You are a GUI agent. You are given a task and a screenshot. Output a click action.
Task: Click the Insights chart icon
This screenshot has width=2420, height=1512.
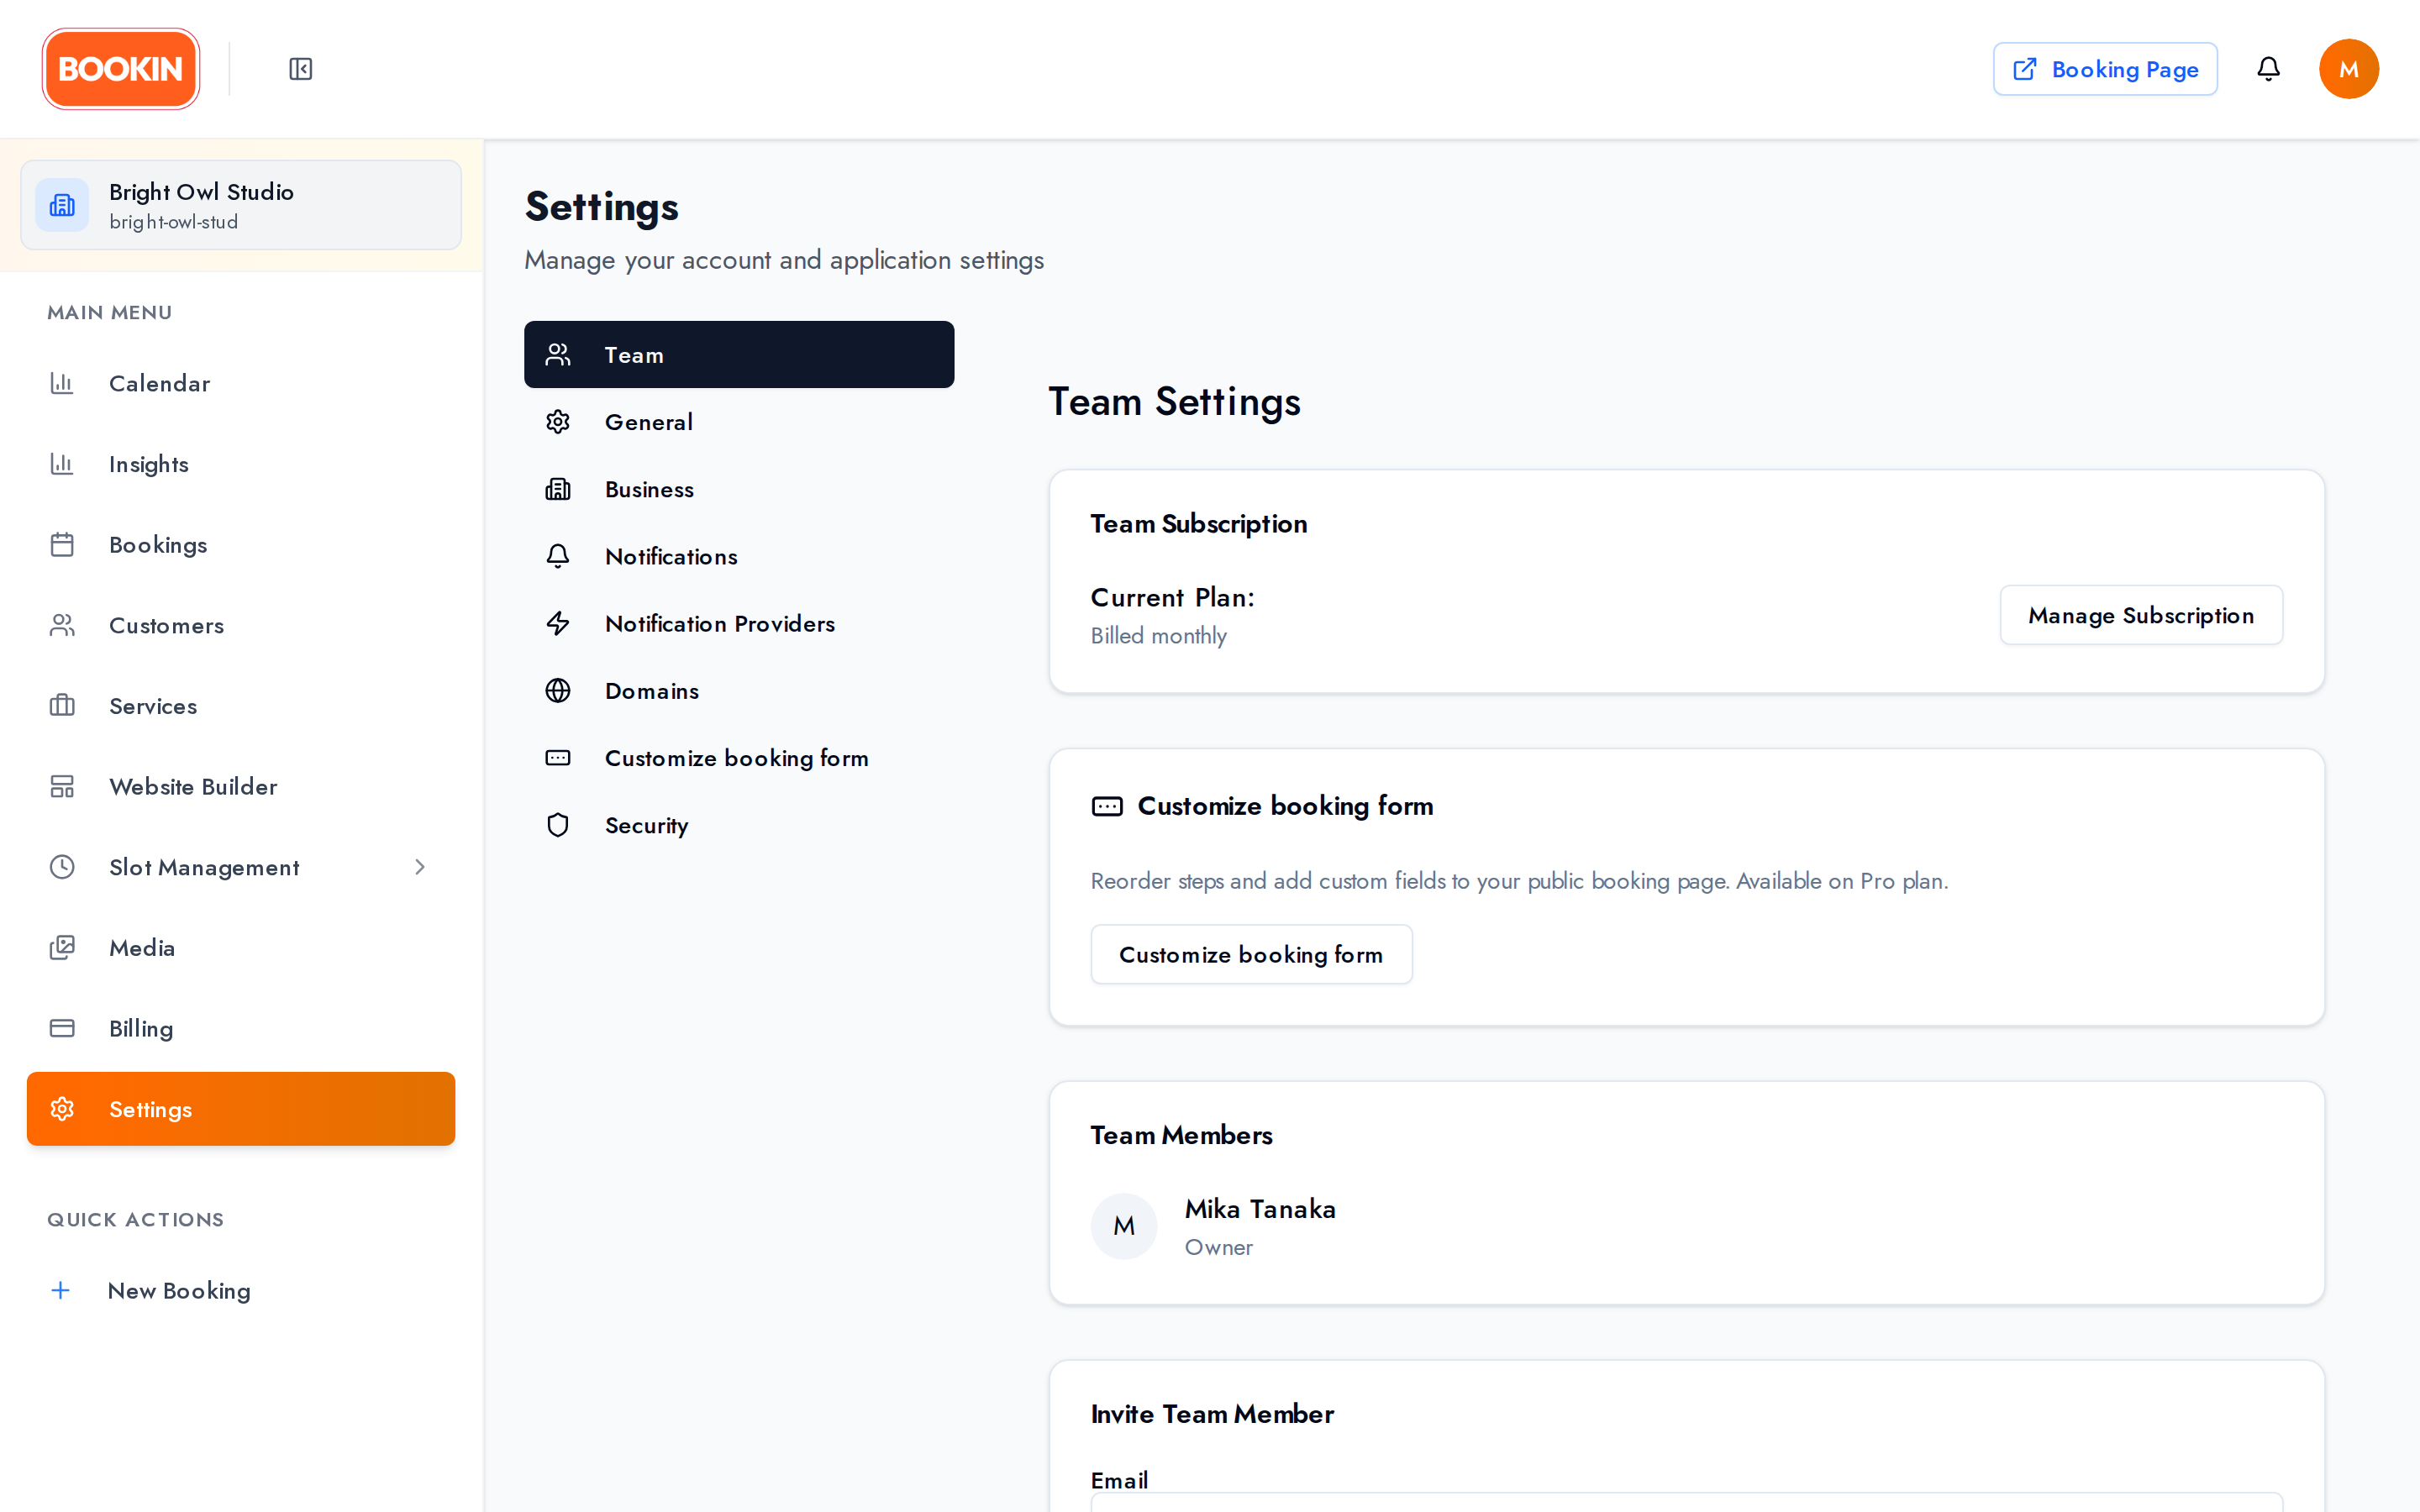pyautogui.click(x=62, y=464)
